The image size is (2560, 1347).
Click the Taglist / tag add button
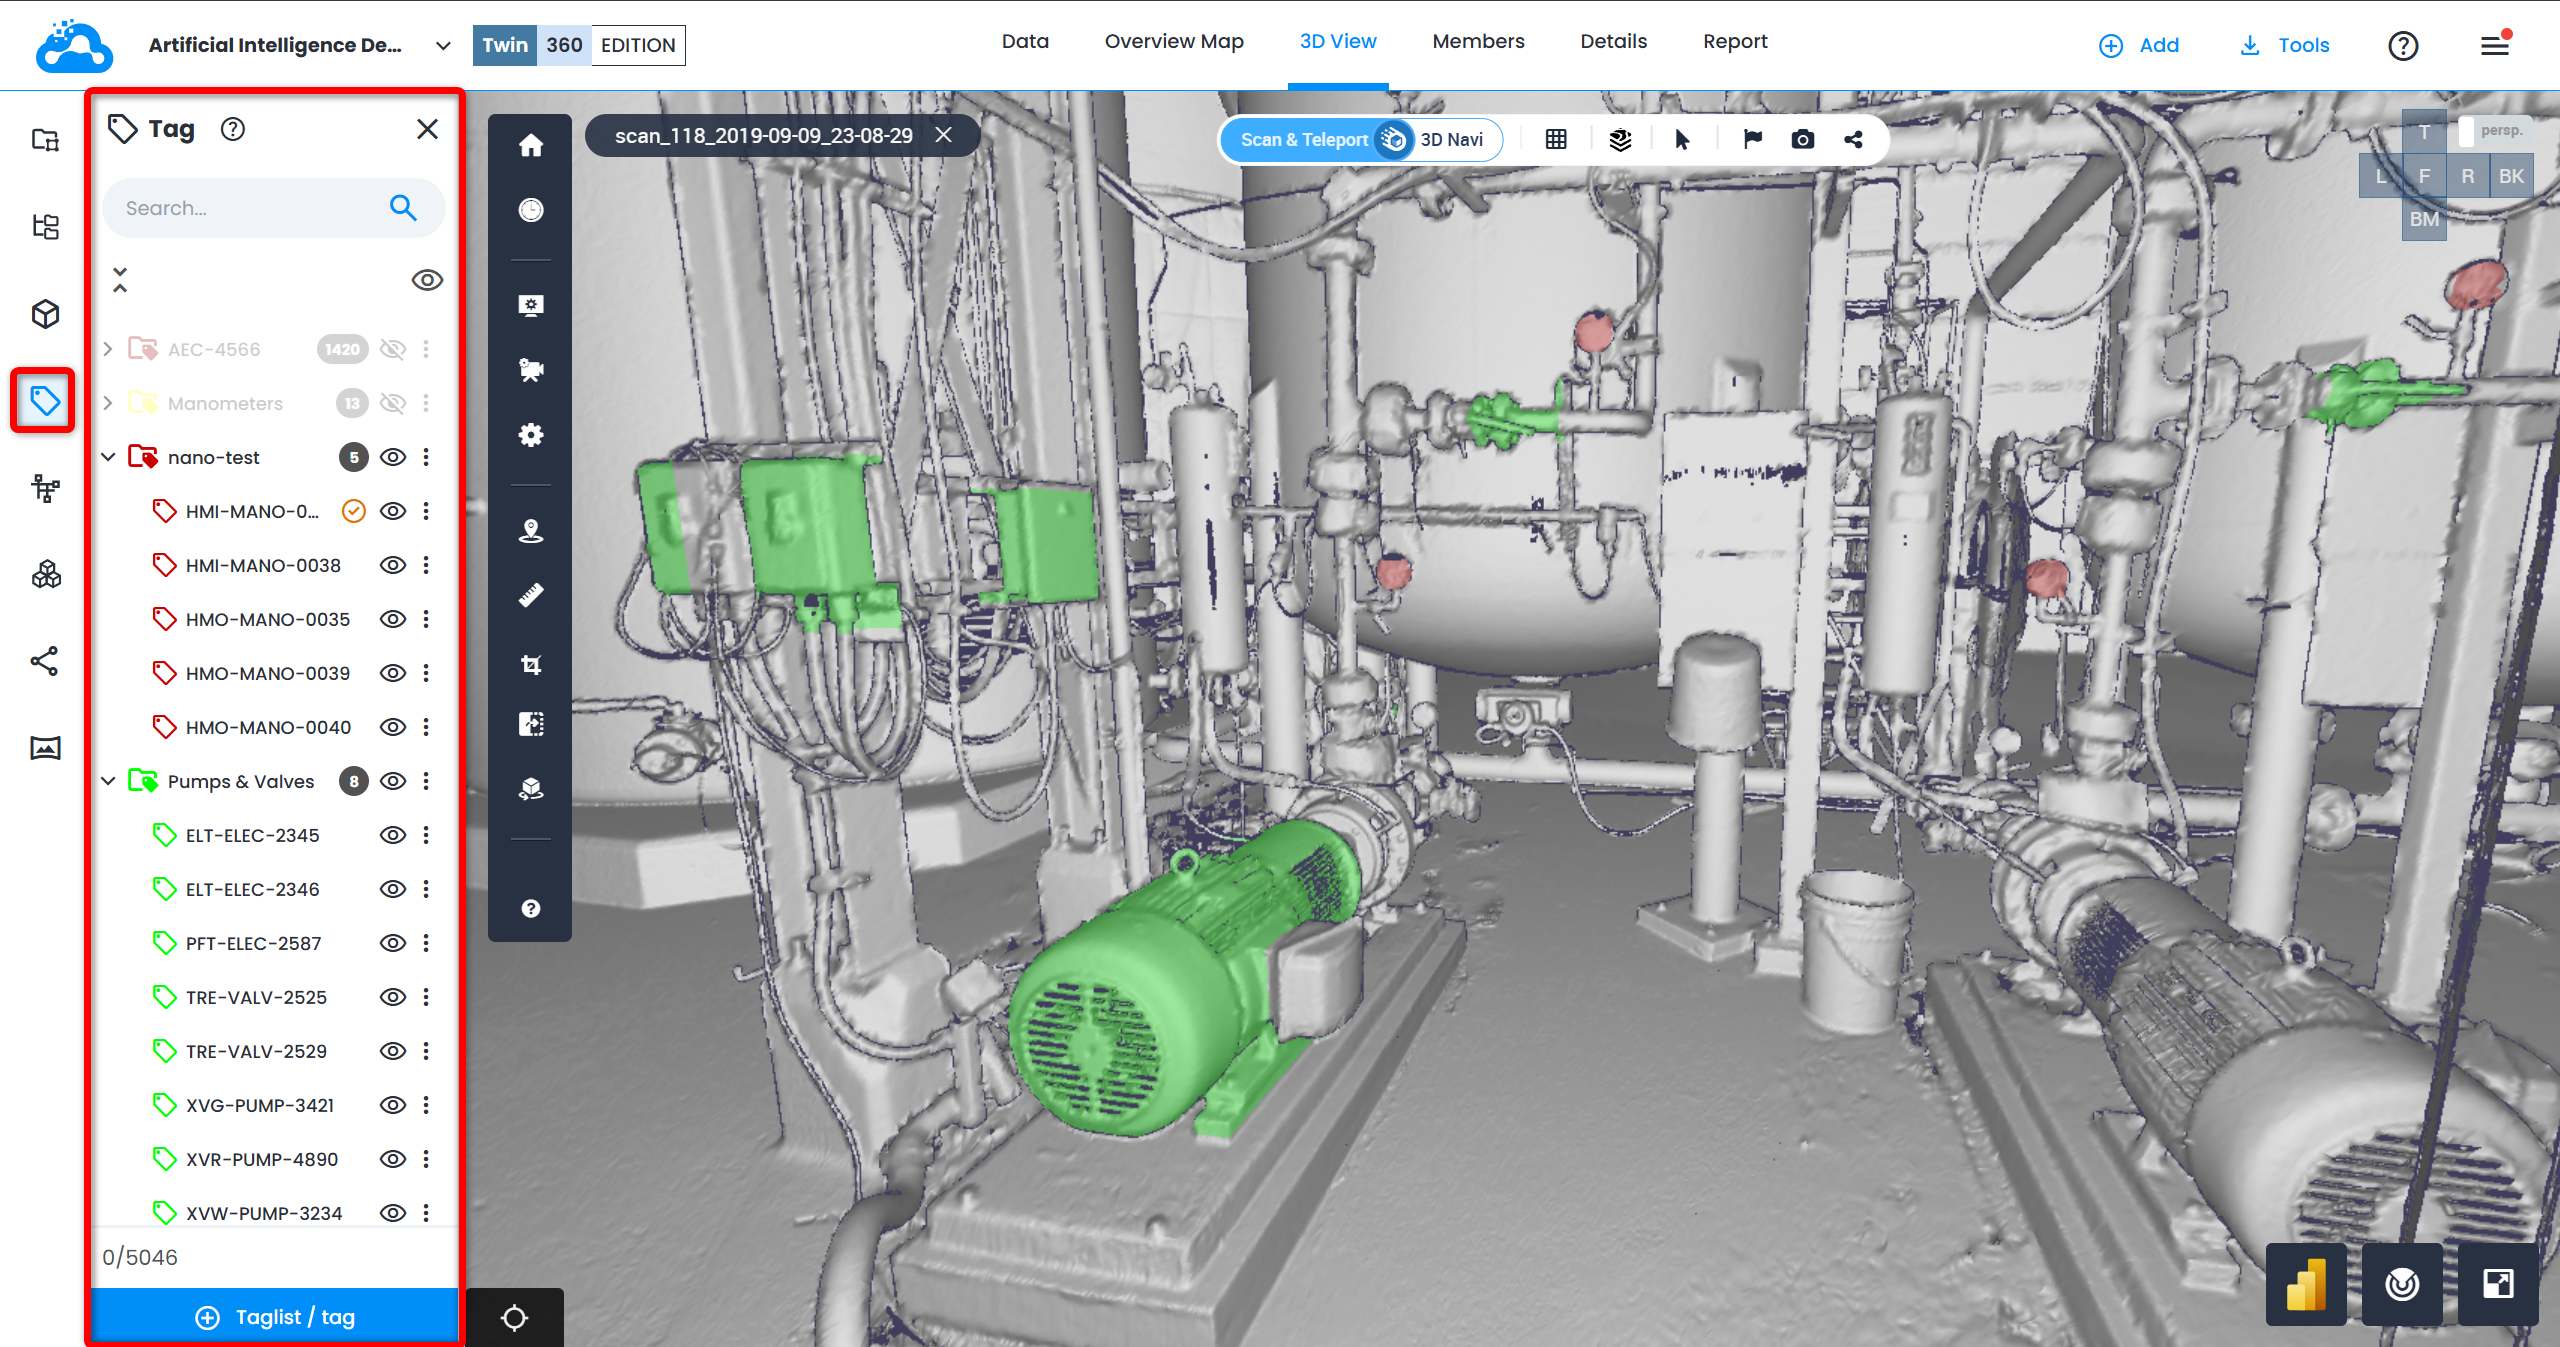pos(275,1317)
